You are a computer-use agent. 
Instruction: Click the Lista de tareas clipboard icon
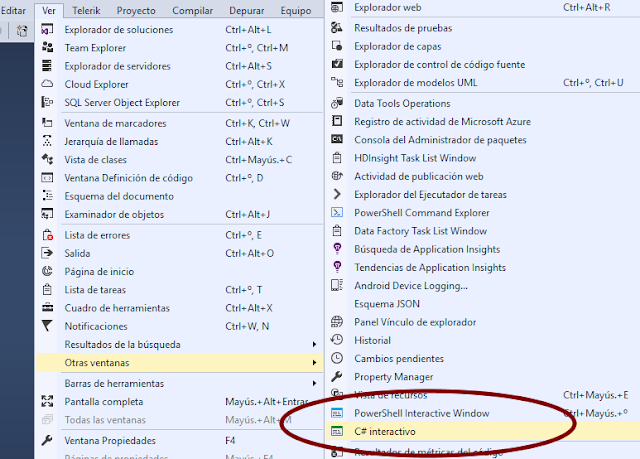tap(47, 289)
